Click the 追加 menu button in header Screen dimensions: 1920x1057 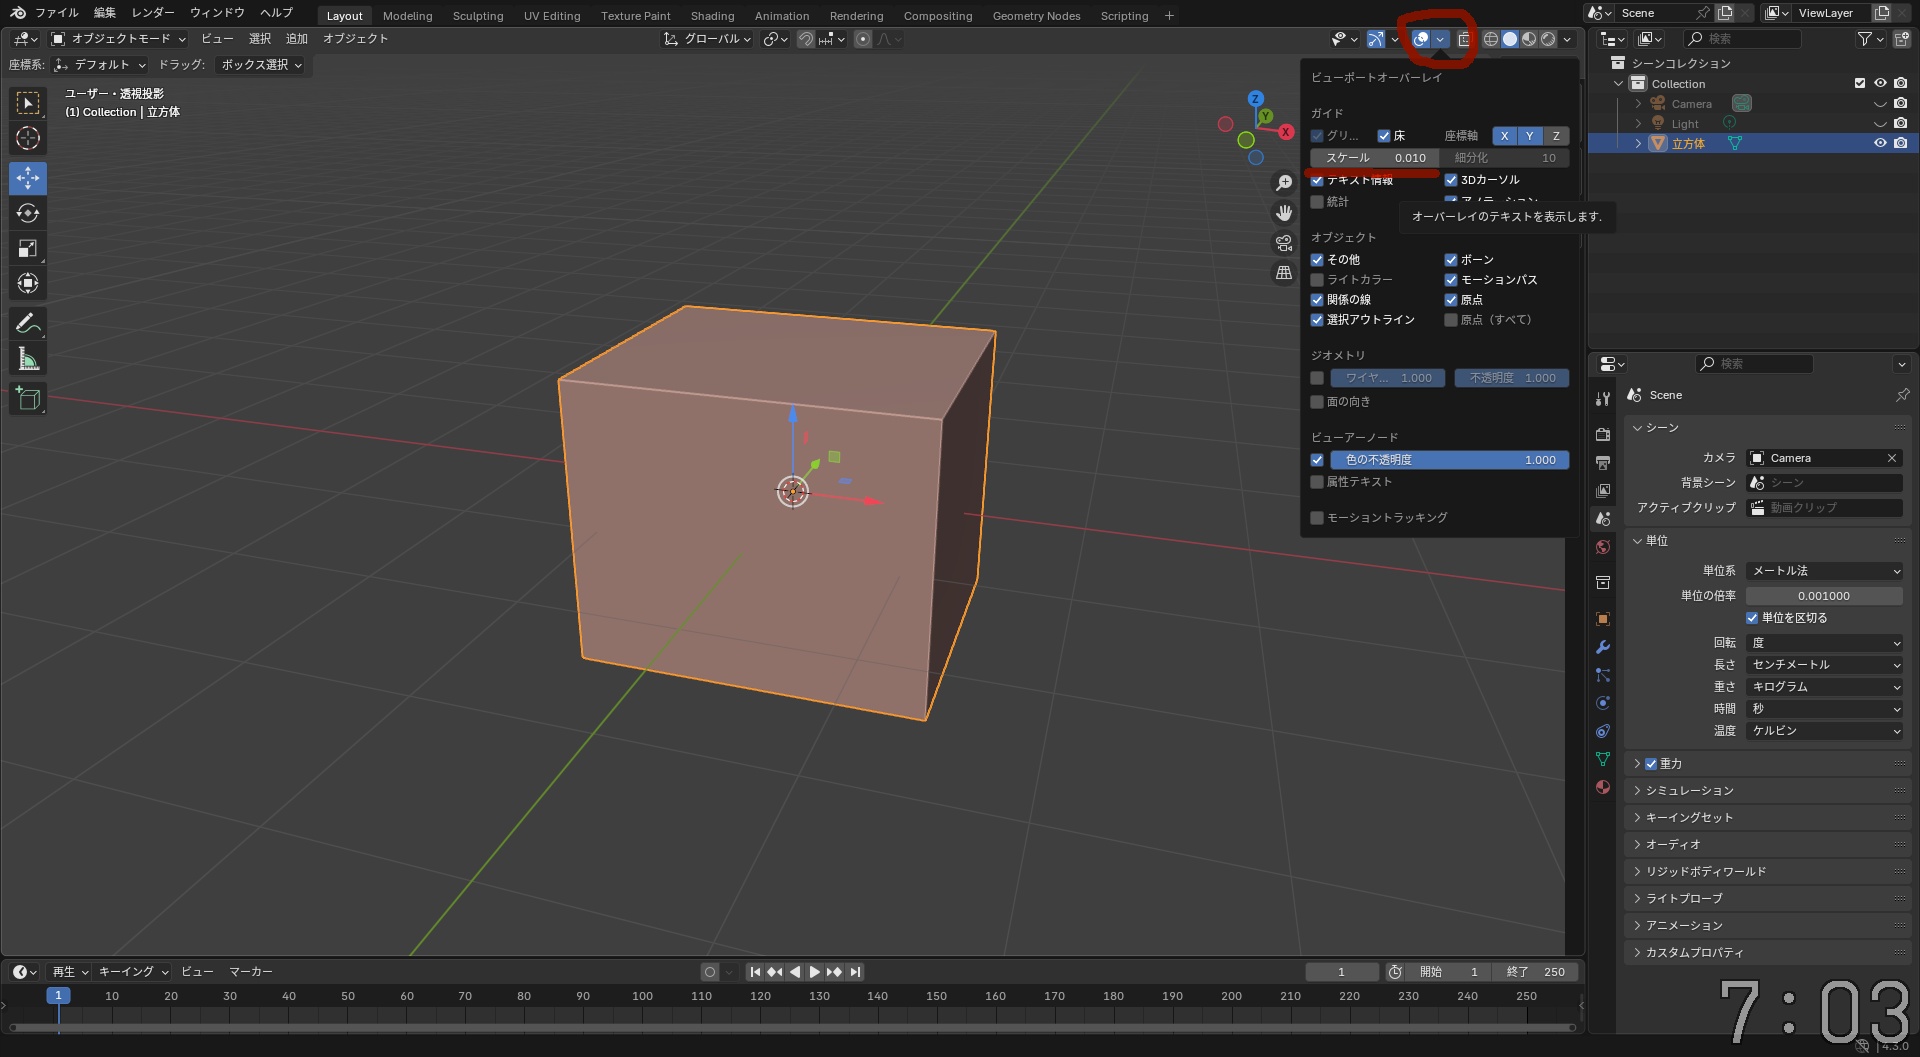tap(297, 39)
